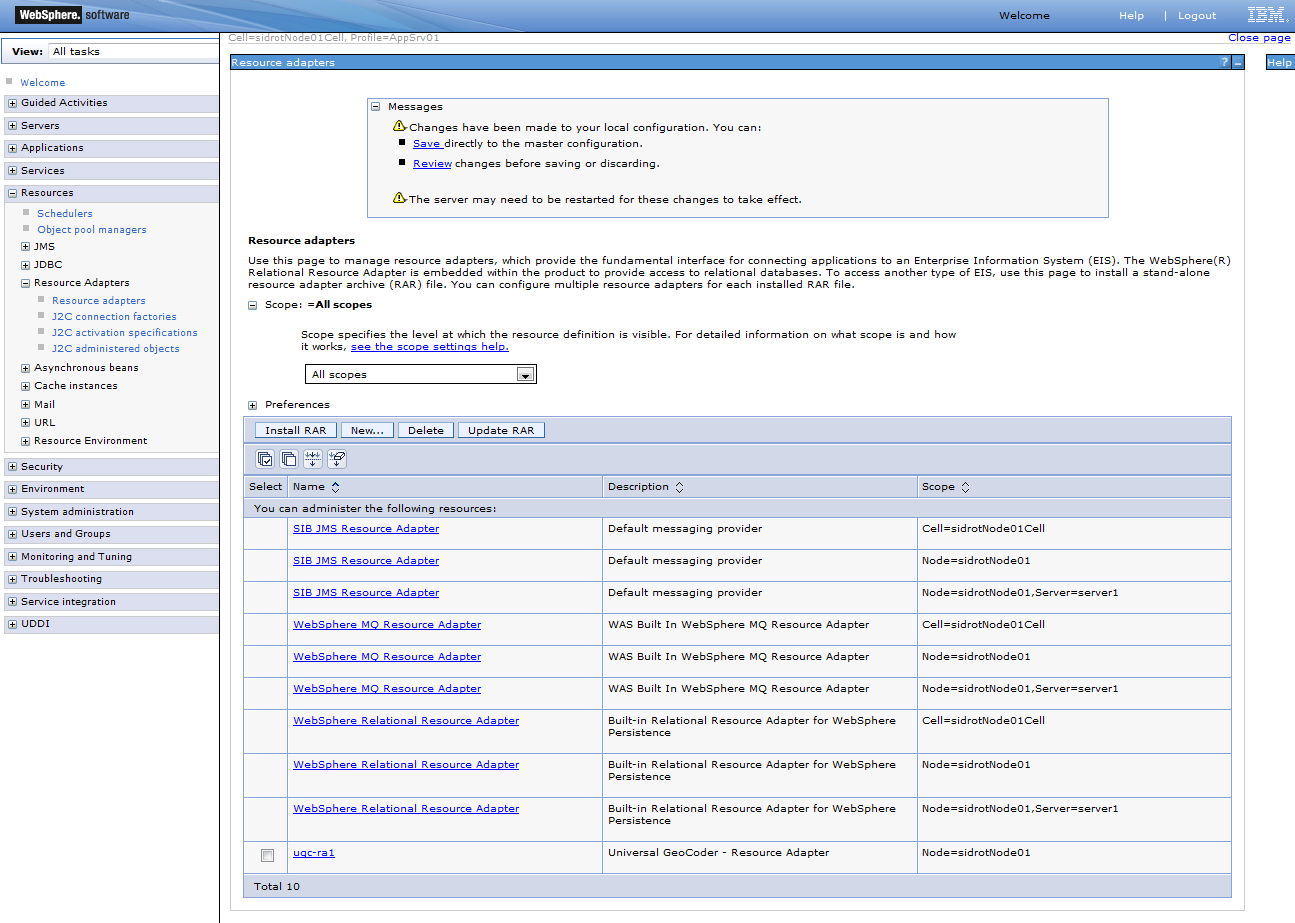This screenshot has height=923, width=1295.
Task: Open WebSphere Relational Resource Adapter for server1
Action: click(406, 809)
